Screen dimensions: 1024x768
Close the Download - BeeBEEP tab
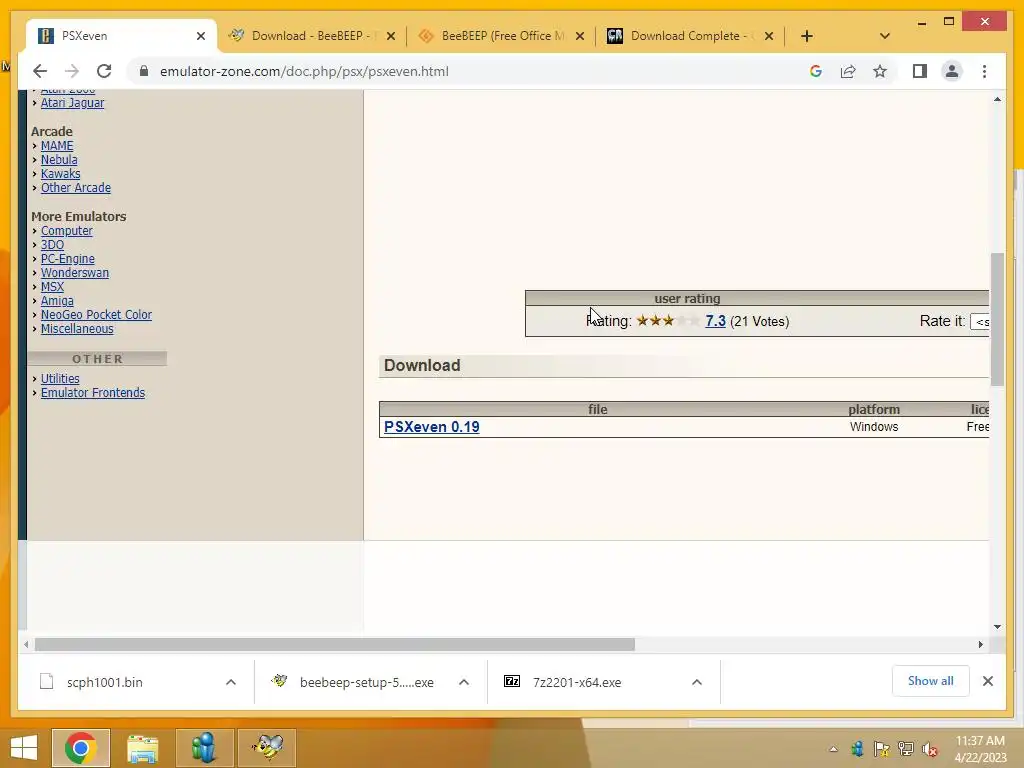391,36
